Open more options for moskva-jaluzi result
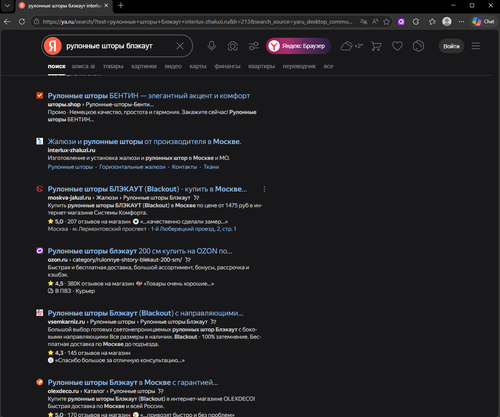The image size is (500, 417). tap(264, 189)
